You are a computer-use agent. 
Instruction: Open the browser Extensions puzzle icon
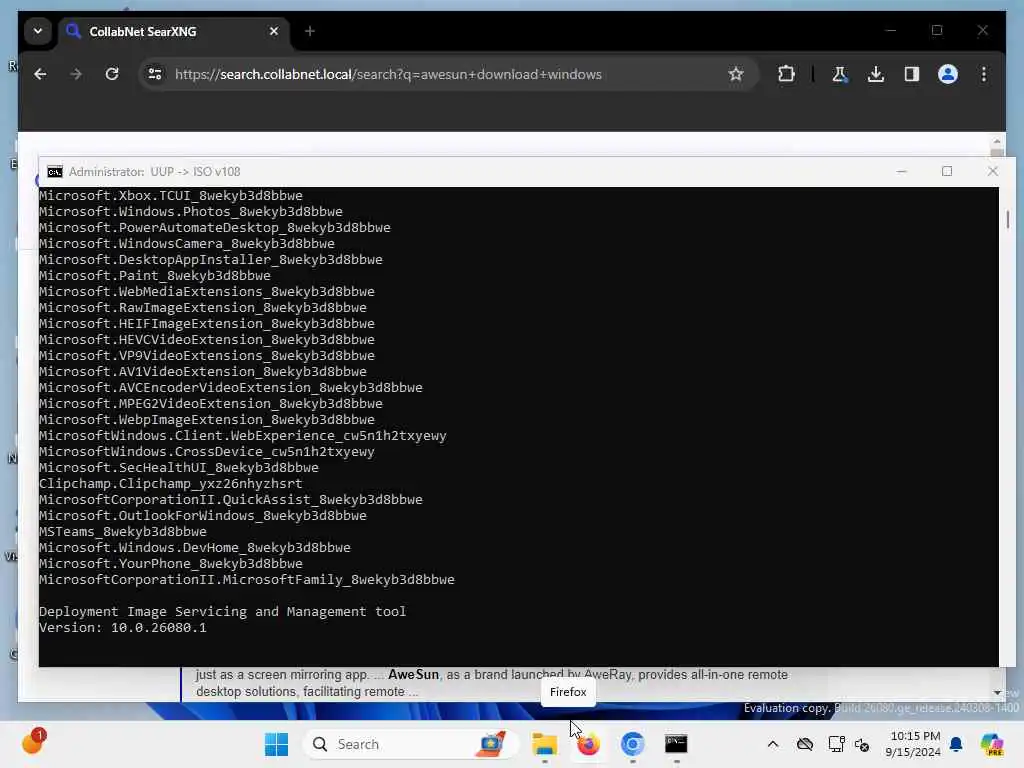[786, 74]
